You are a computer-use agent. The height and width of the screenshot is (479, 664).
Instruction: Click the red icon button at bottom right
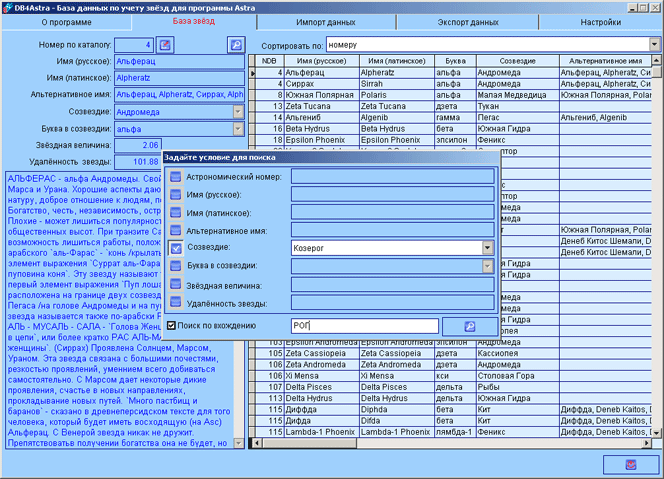click(x=630, y=464)
